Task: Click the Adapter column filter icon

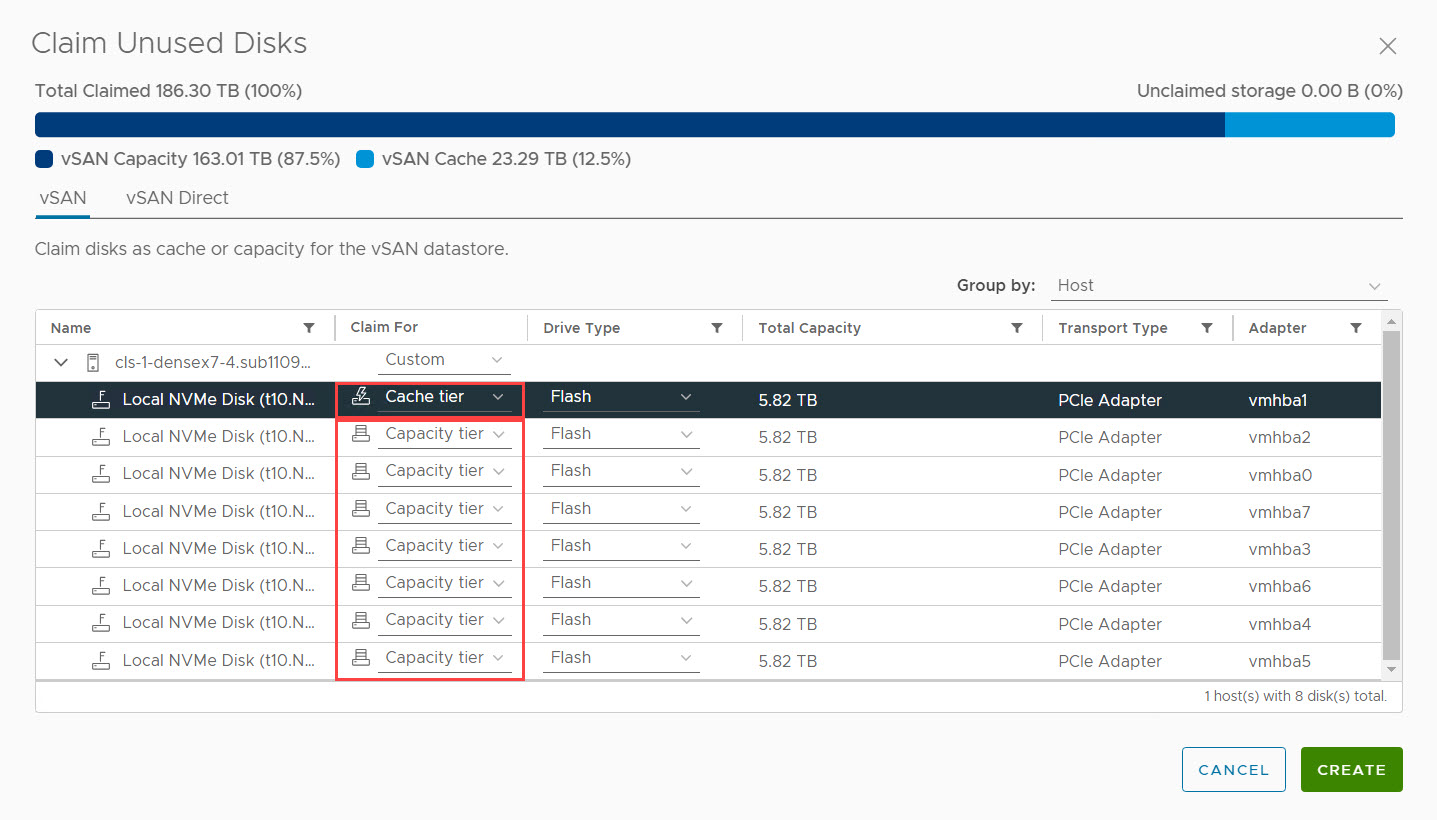Action: click(x=1356, y=328)
